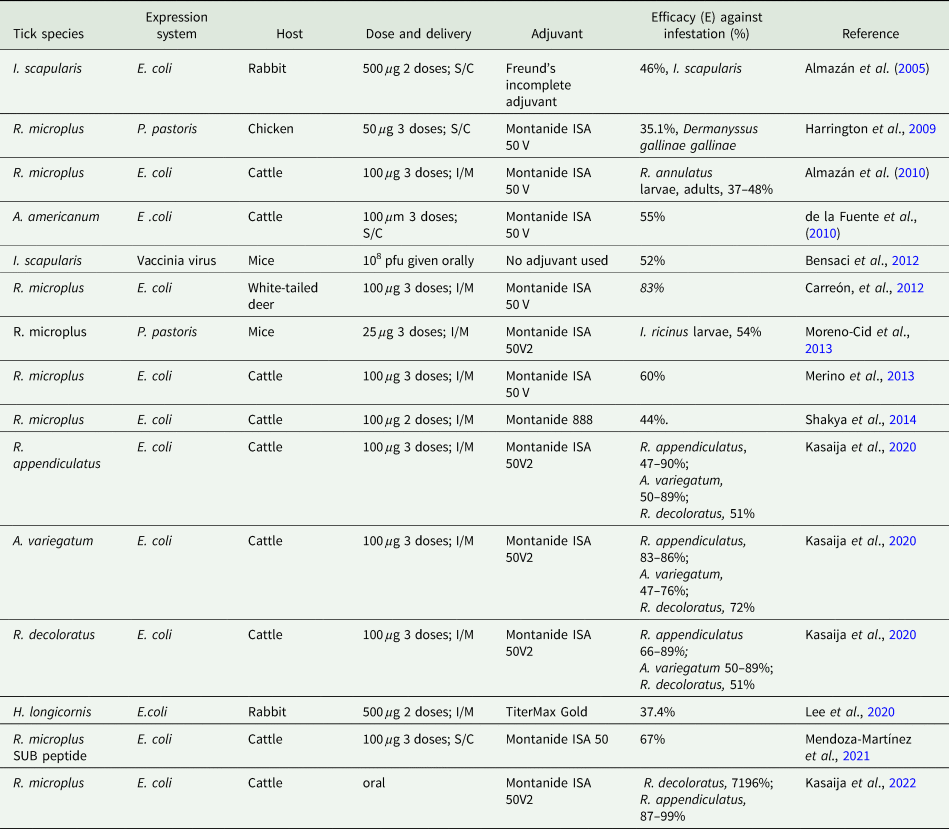The image size is (949, 829).
Task: Select the Expression system column header
Action: [176, 25]
